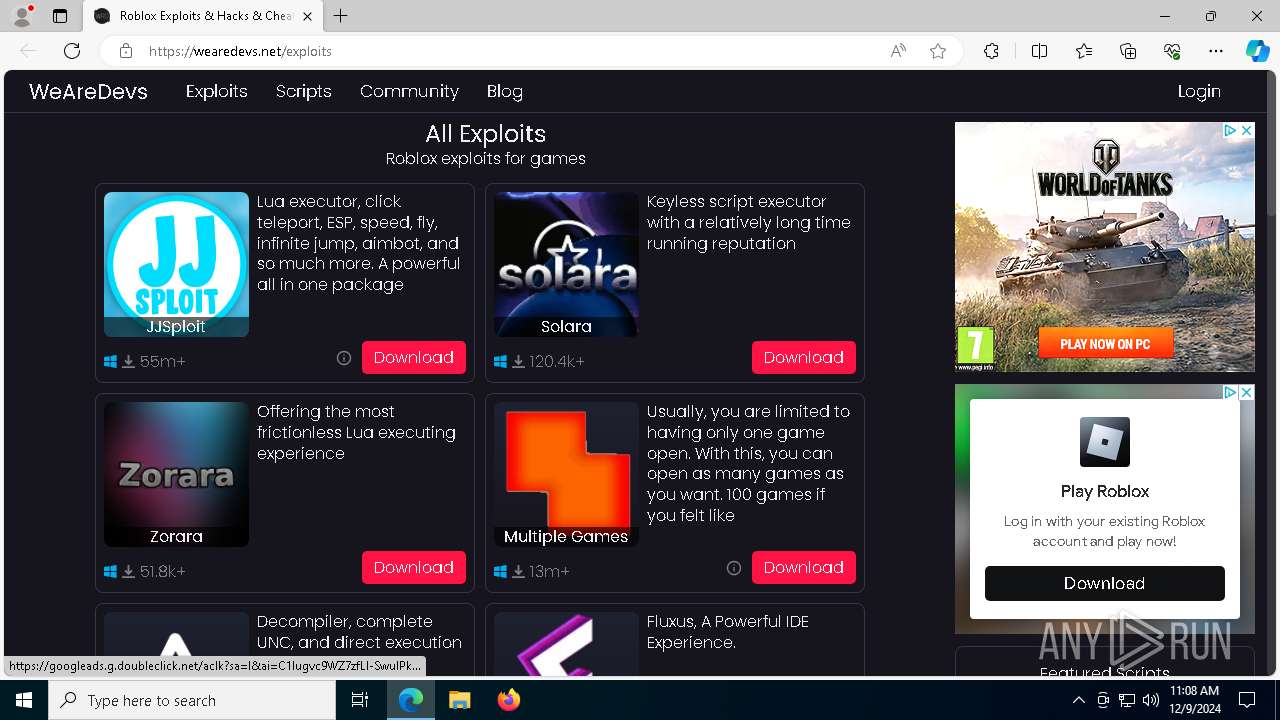This screenshot has width=1280, height=720.
Task: Open the Blog menu item
Action: [x=505, y=91]
